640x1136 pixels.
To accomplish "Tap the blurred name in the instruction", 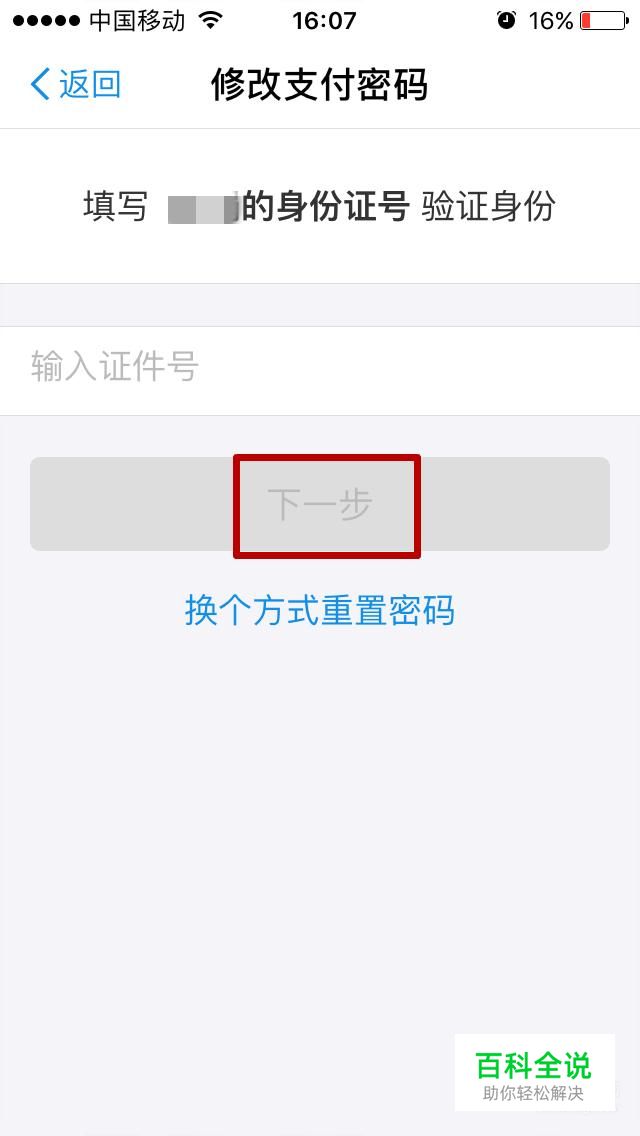I will coord(204,208).
